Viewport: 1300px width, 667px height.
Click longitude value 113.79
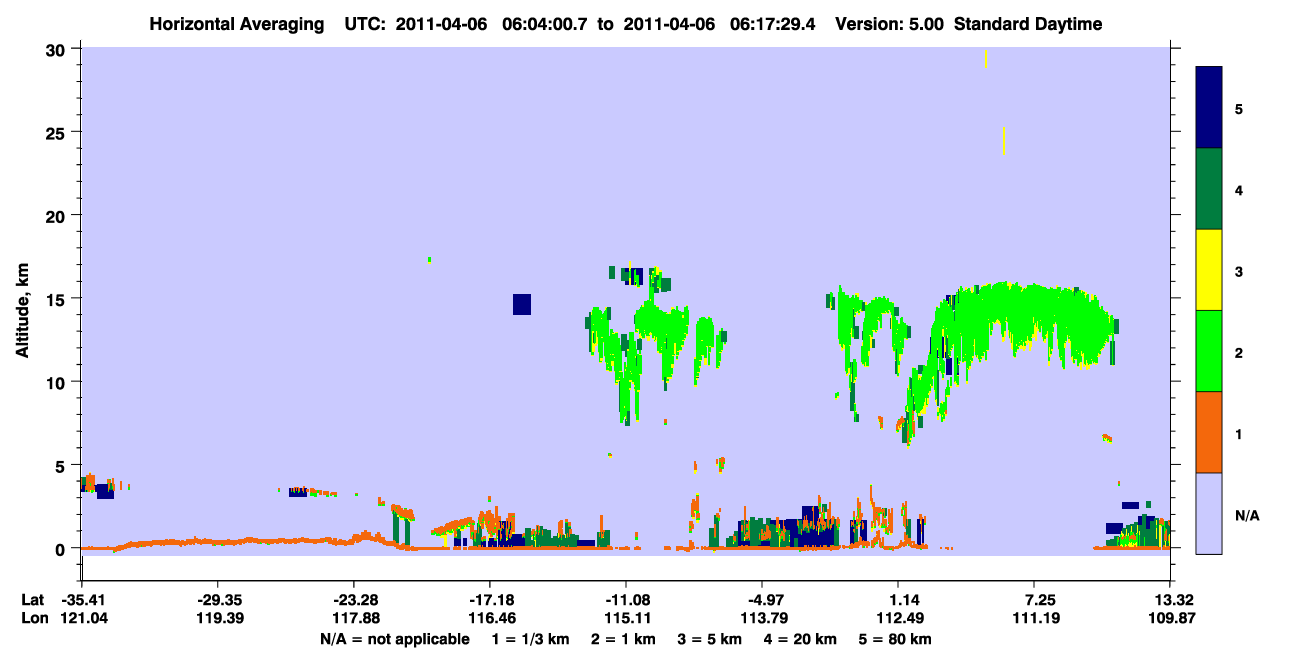(x=763, y=619)
